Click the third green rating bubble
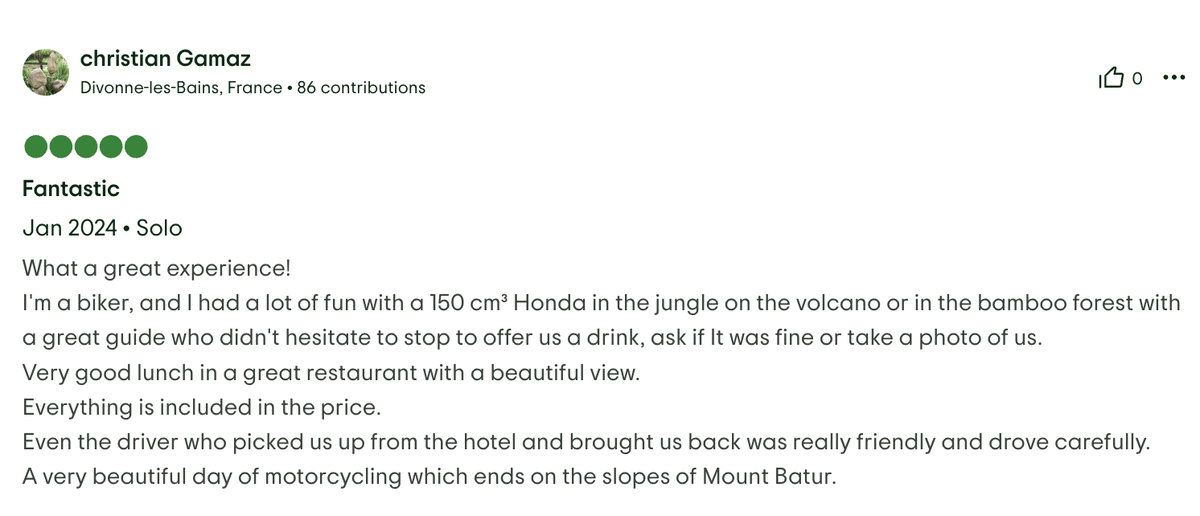1200x516 pixels. [85, 147]
